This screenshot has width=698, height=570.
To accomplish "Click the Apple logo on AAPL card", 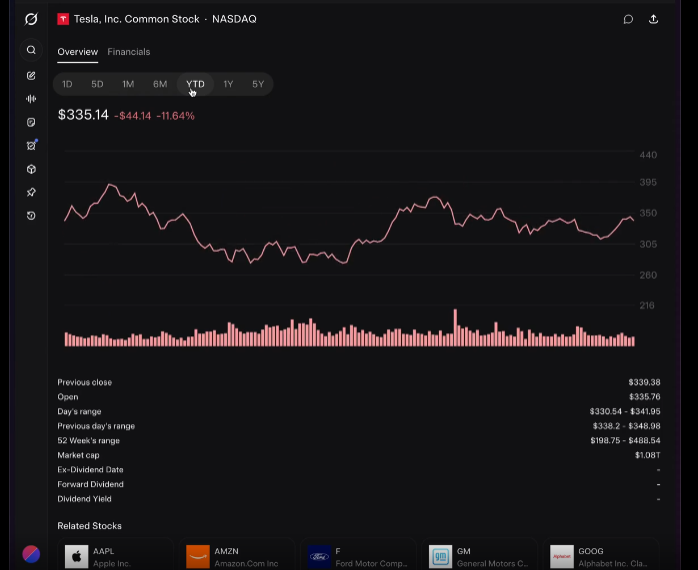I will tap(77, 557).
